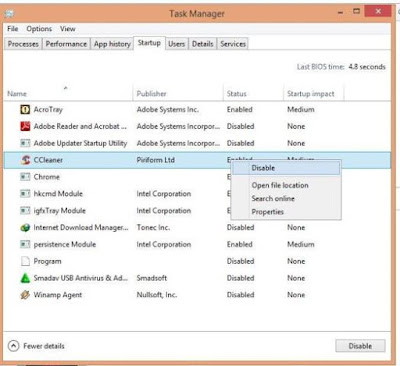Minimize the Task Manager window
Image resolution: width=400 pixels, height=366 pixels.
click(340, 12)
